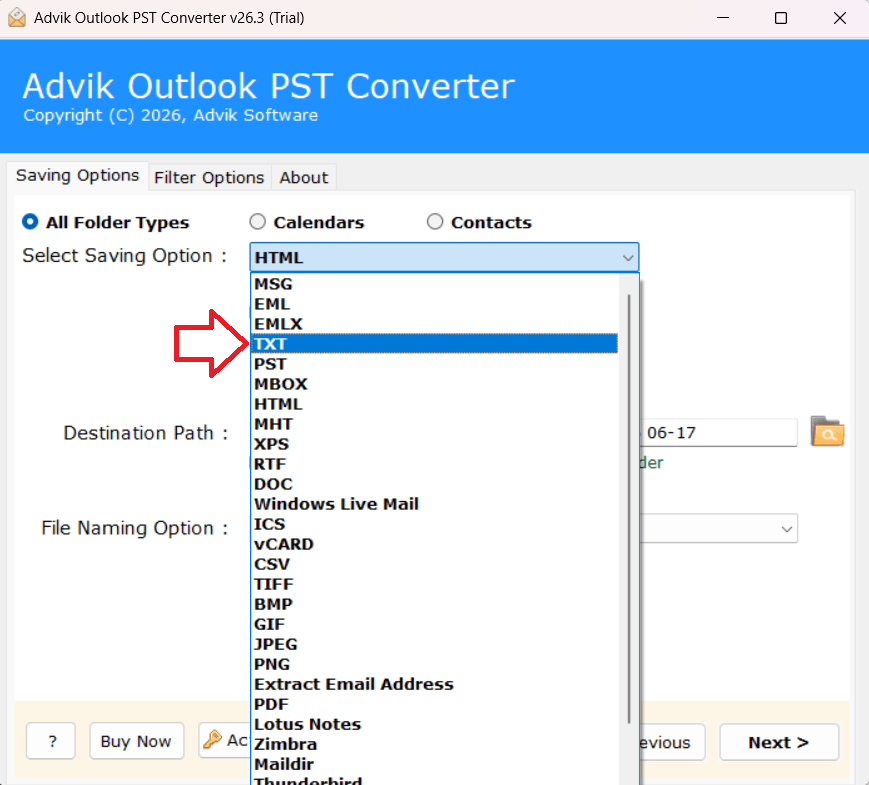Screen dimensions: 869x785
Task: Select the All Folder Types radio button
Action: tap(30, 222)
